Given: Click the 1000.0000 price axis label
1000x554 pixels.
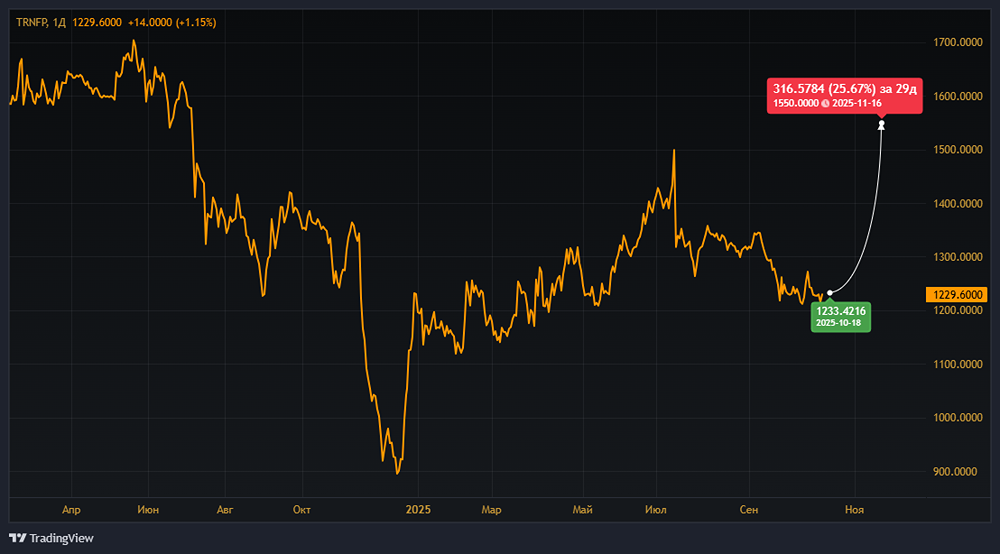Looking at the screenshot, I should click(x=957, y=418).
